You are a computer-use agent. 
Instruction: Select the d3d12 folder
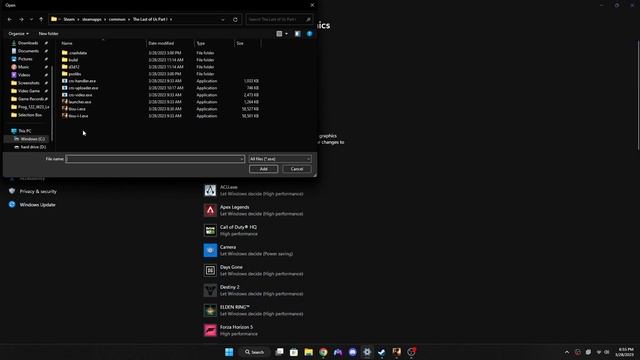[x=74, y=67]
